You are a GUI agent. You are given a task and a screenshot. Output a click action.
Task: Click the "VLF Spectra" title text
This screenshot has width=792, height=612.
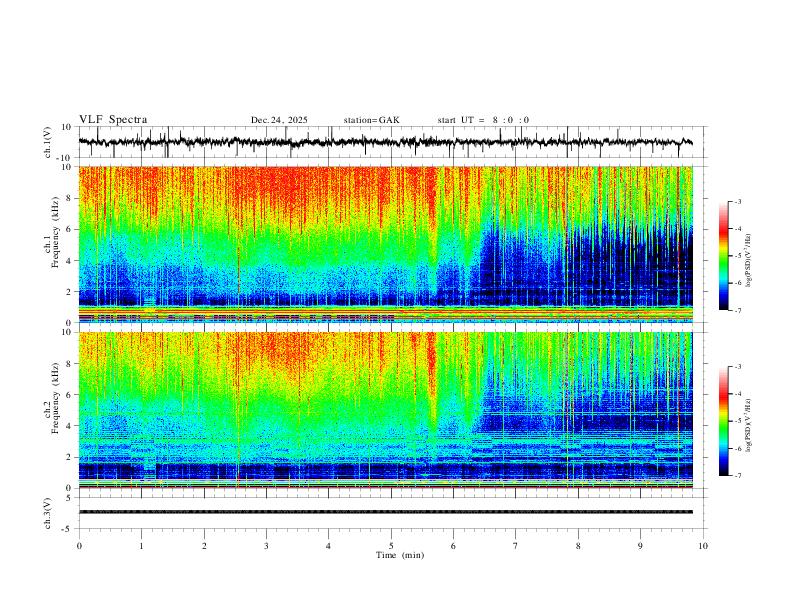tap(113, 120)
